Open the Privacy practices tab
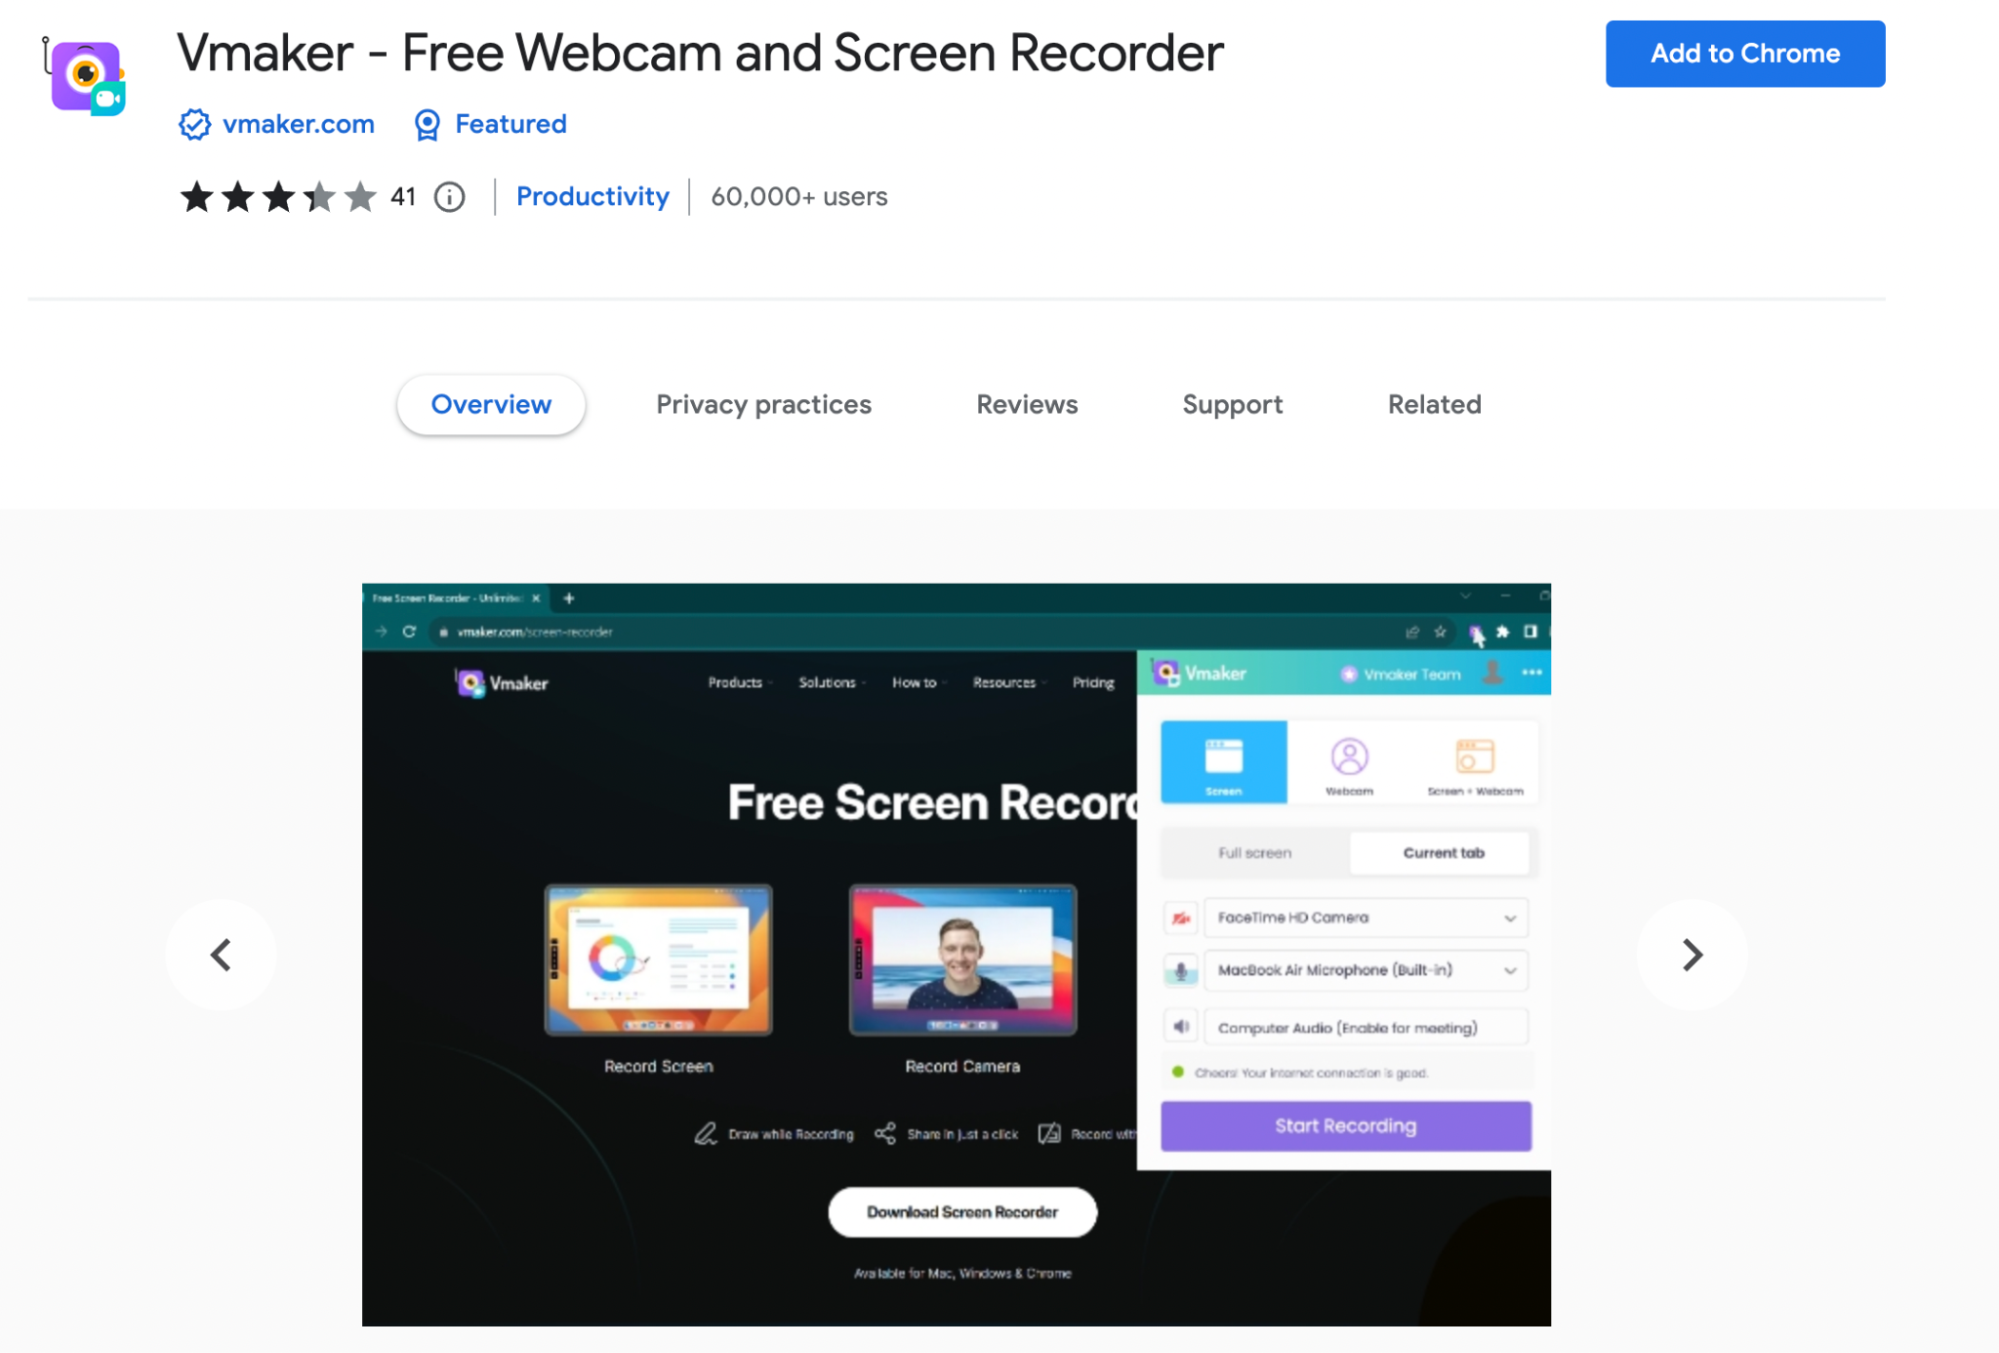1999x1353 pixels. (x=764, y=403)
